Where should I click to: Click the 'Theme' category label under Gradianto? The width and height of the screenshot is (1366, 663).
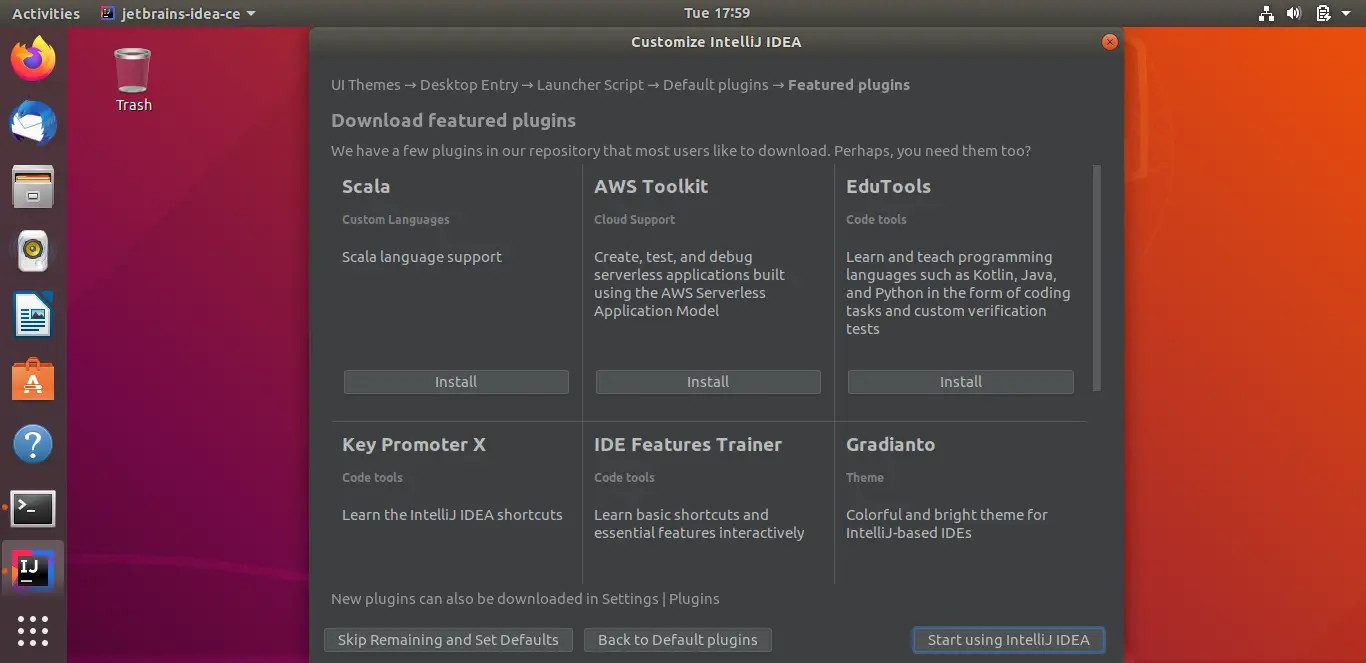point(865,478)
